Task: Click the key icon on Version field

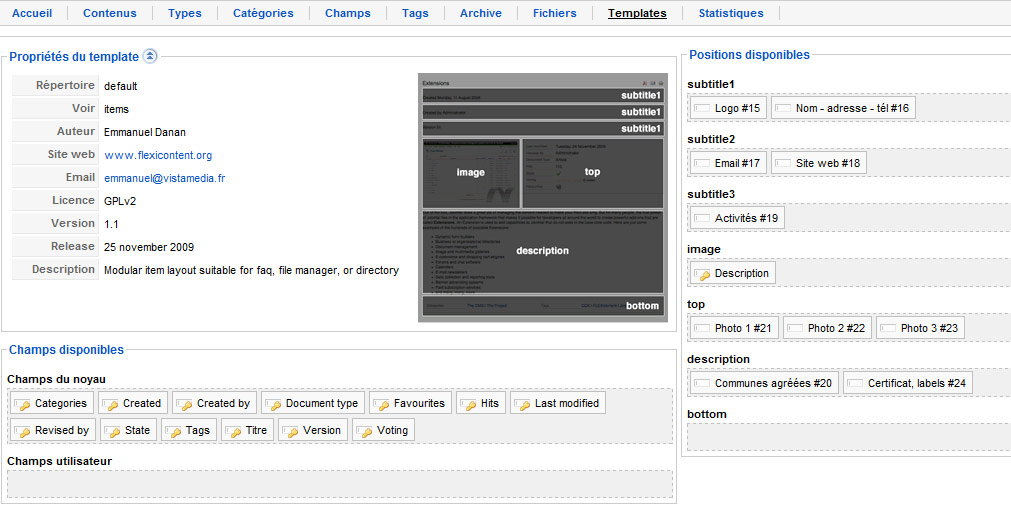Action: point(292,431)
